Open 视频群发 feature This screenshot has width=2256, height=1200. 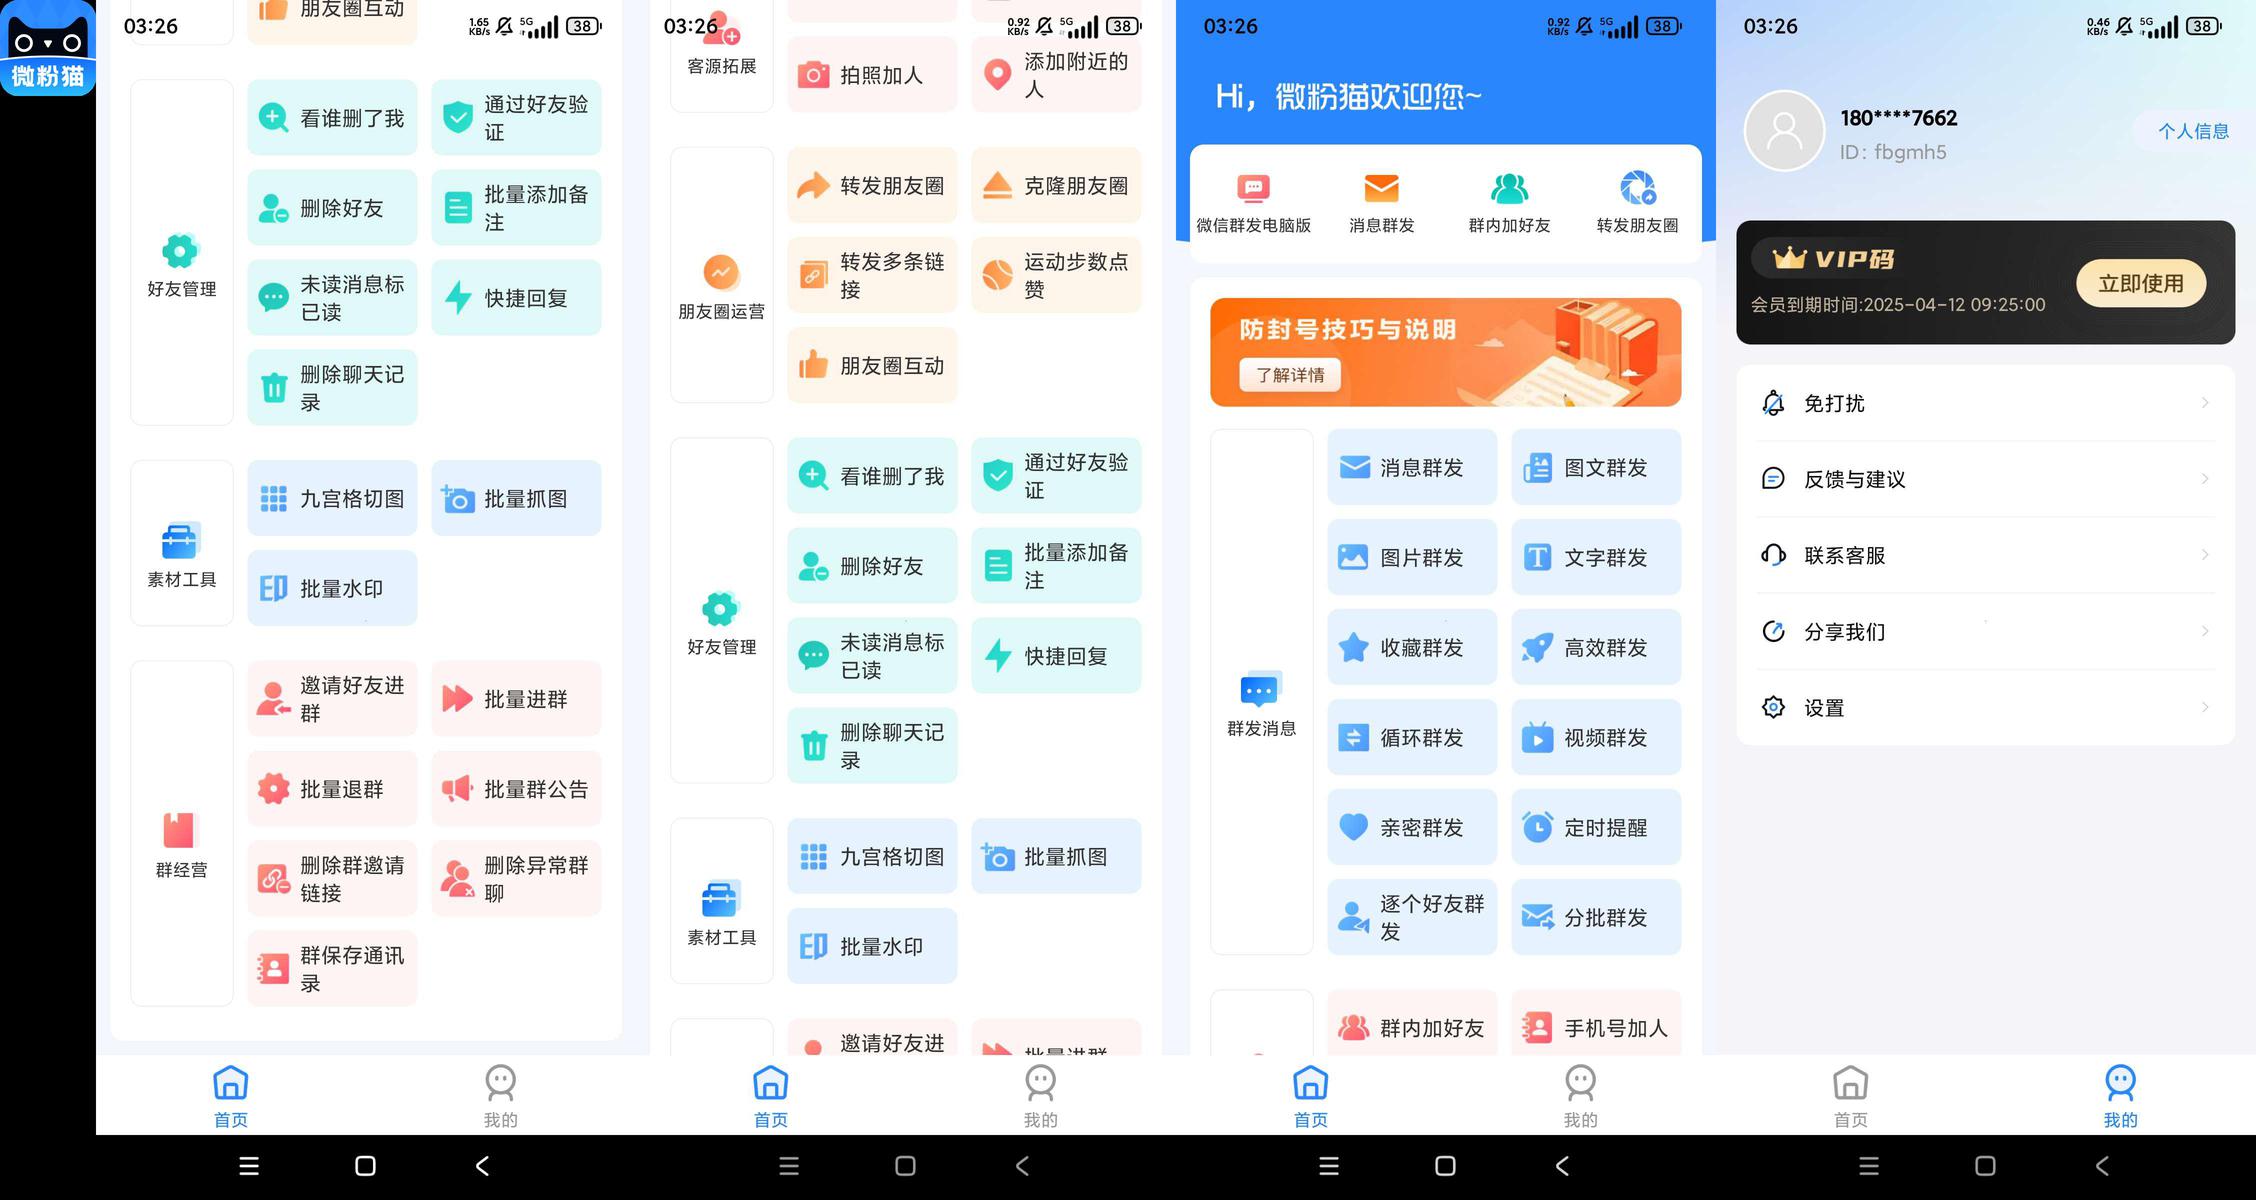click(1596, 738)
